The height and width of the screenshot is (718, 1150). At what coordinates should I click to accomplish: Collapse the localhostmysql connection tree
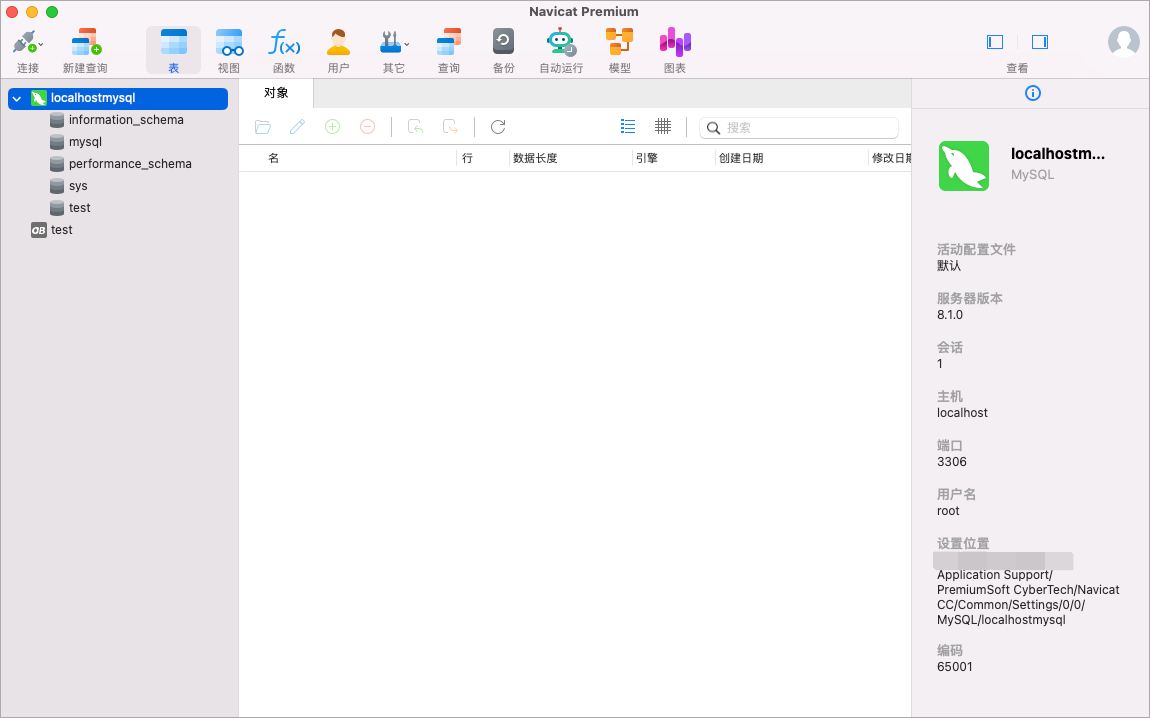[17, 98]
